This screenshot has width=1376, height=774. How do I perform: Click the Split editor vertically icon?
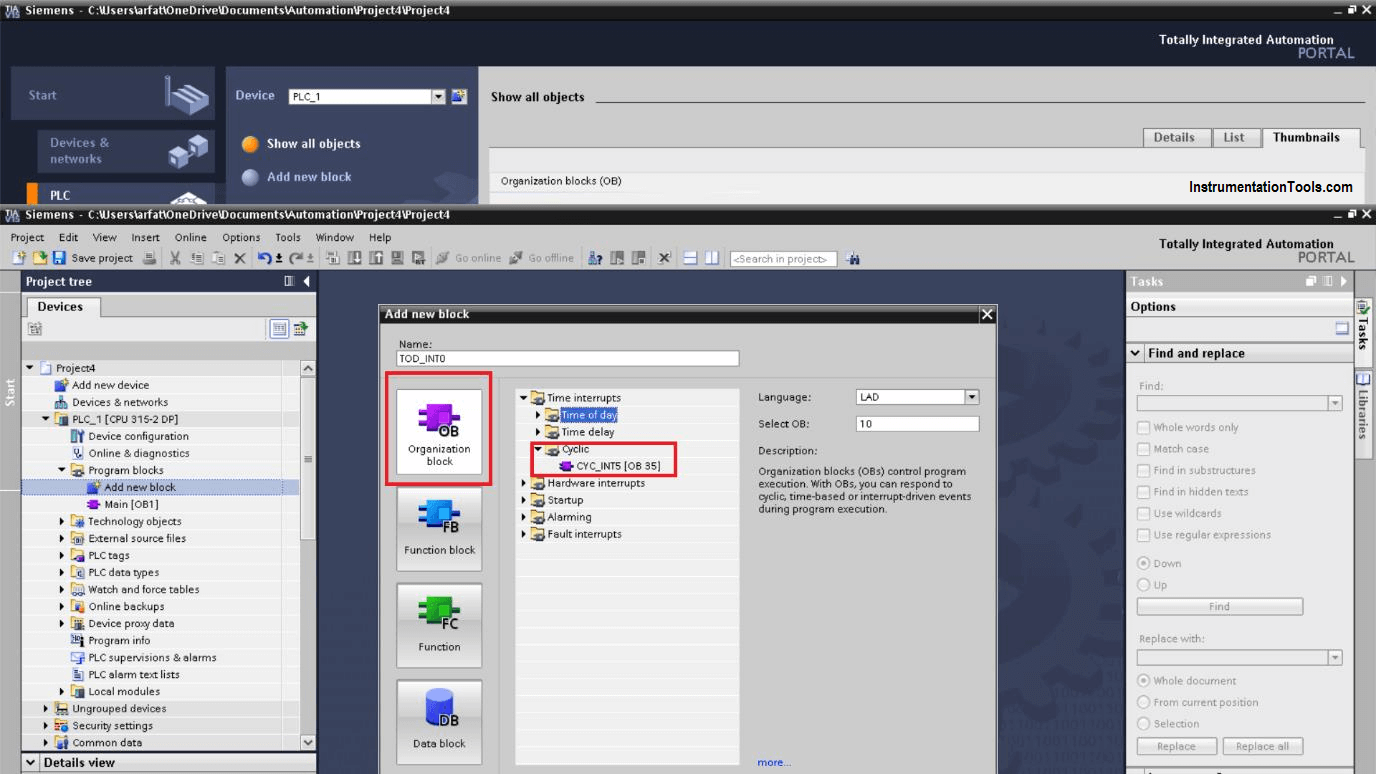click(x=712, y=258)
